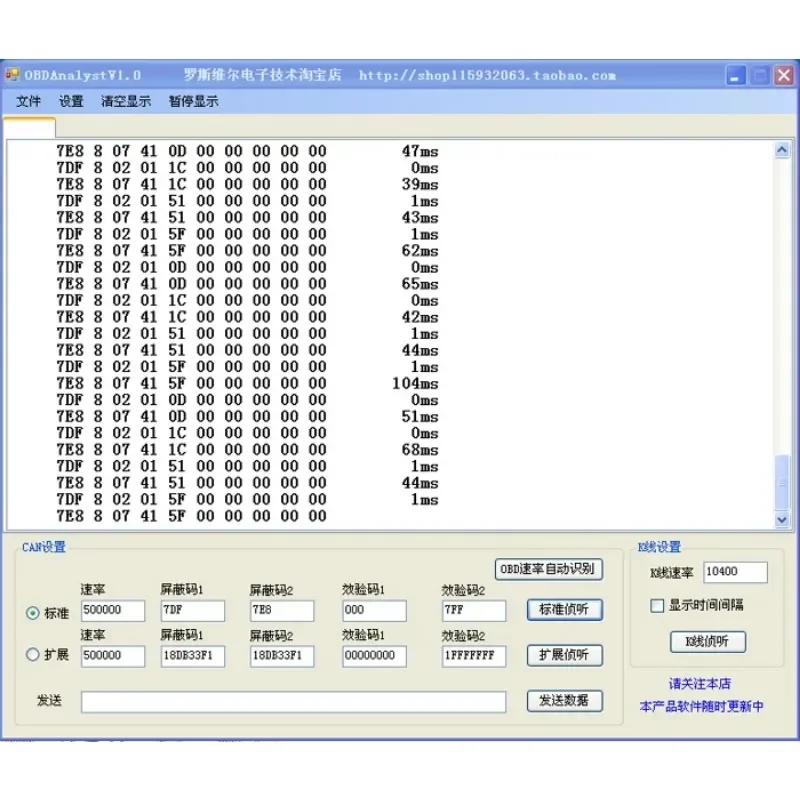Image resolution: width=800 pixels, height=800 pixels.
Task: Minimize the OBDAnalyst window
Action: click(735, 76)
